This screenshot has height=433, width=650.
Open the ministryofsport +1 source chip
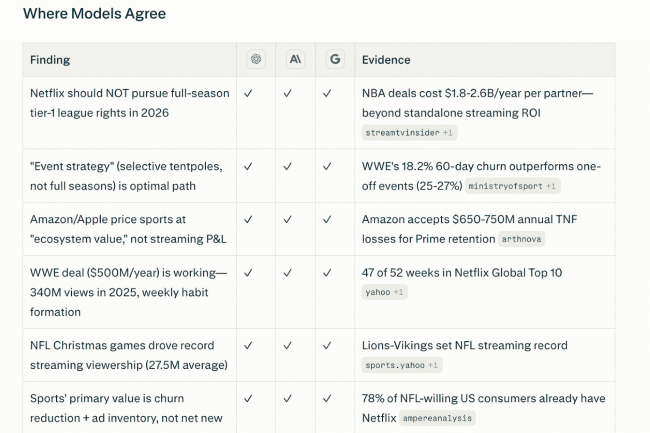coord(512,186)
